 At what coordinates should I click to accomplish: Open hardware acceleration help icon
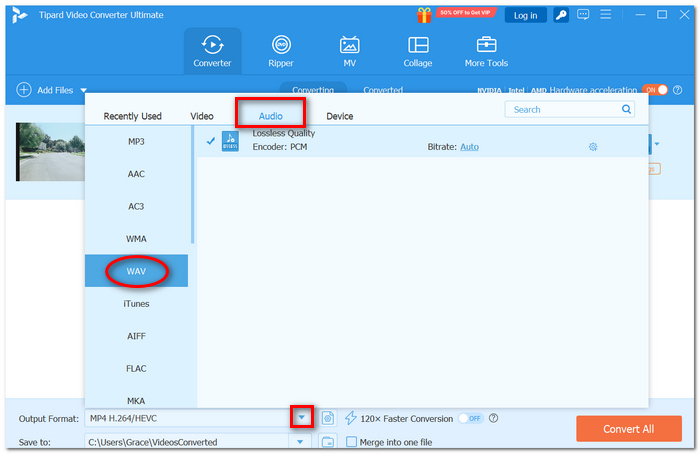[x=677, y=90]
